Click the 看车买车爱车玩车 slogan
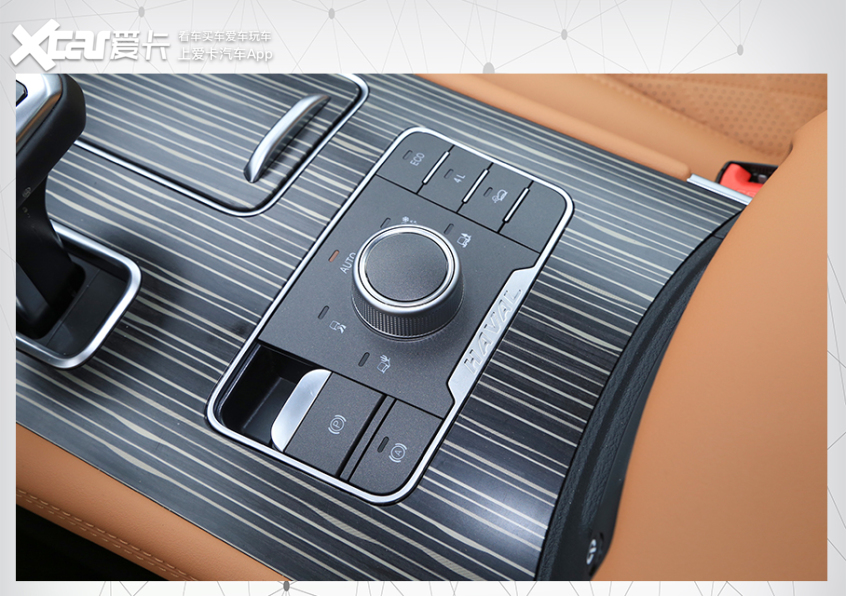 click(225, 36)
